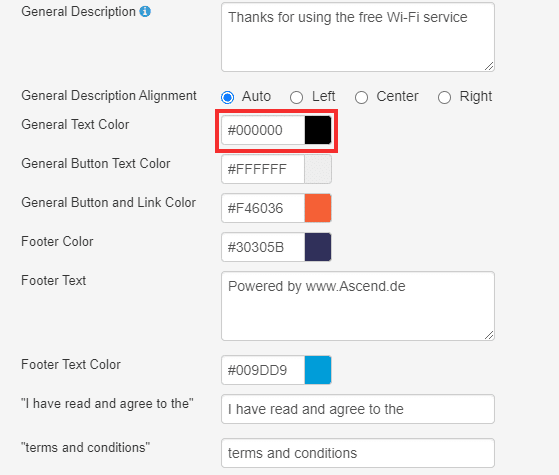Click into the Footer Text text area
Image resolution: width=559 pixels, height=475 pixels.
(x=358, y=306)
